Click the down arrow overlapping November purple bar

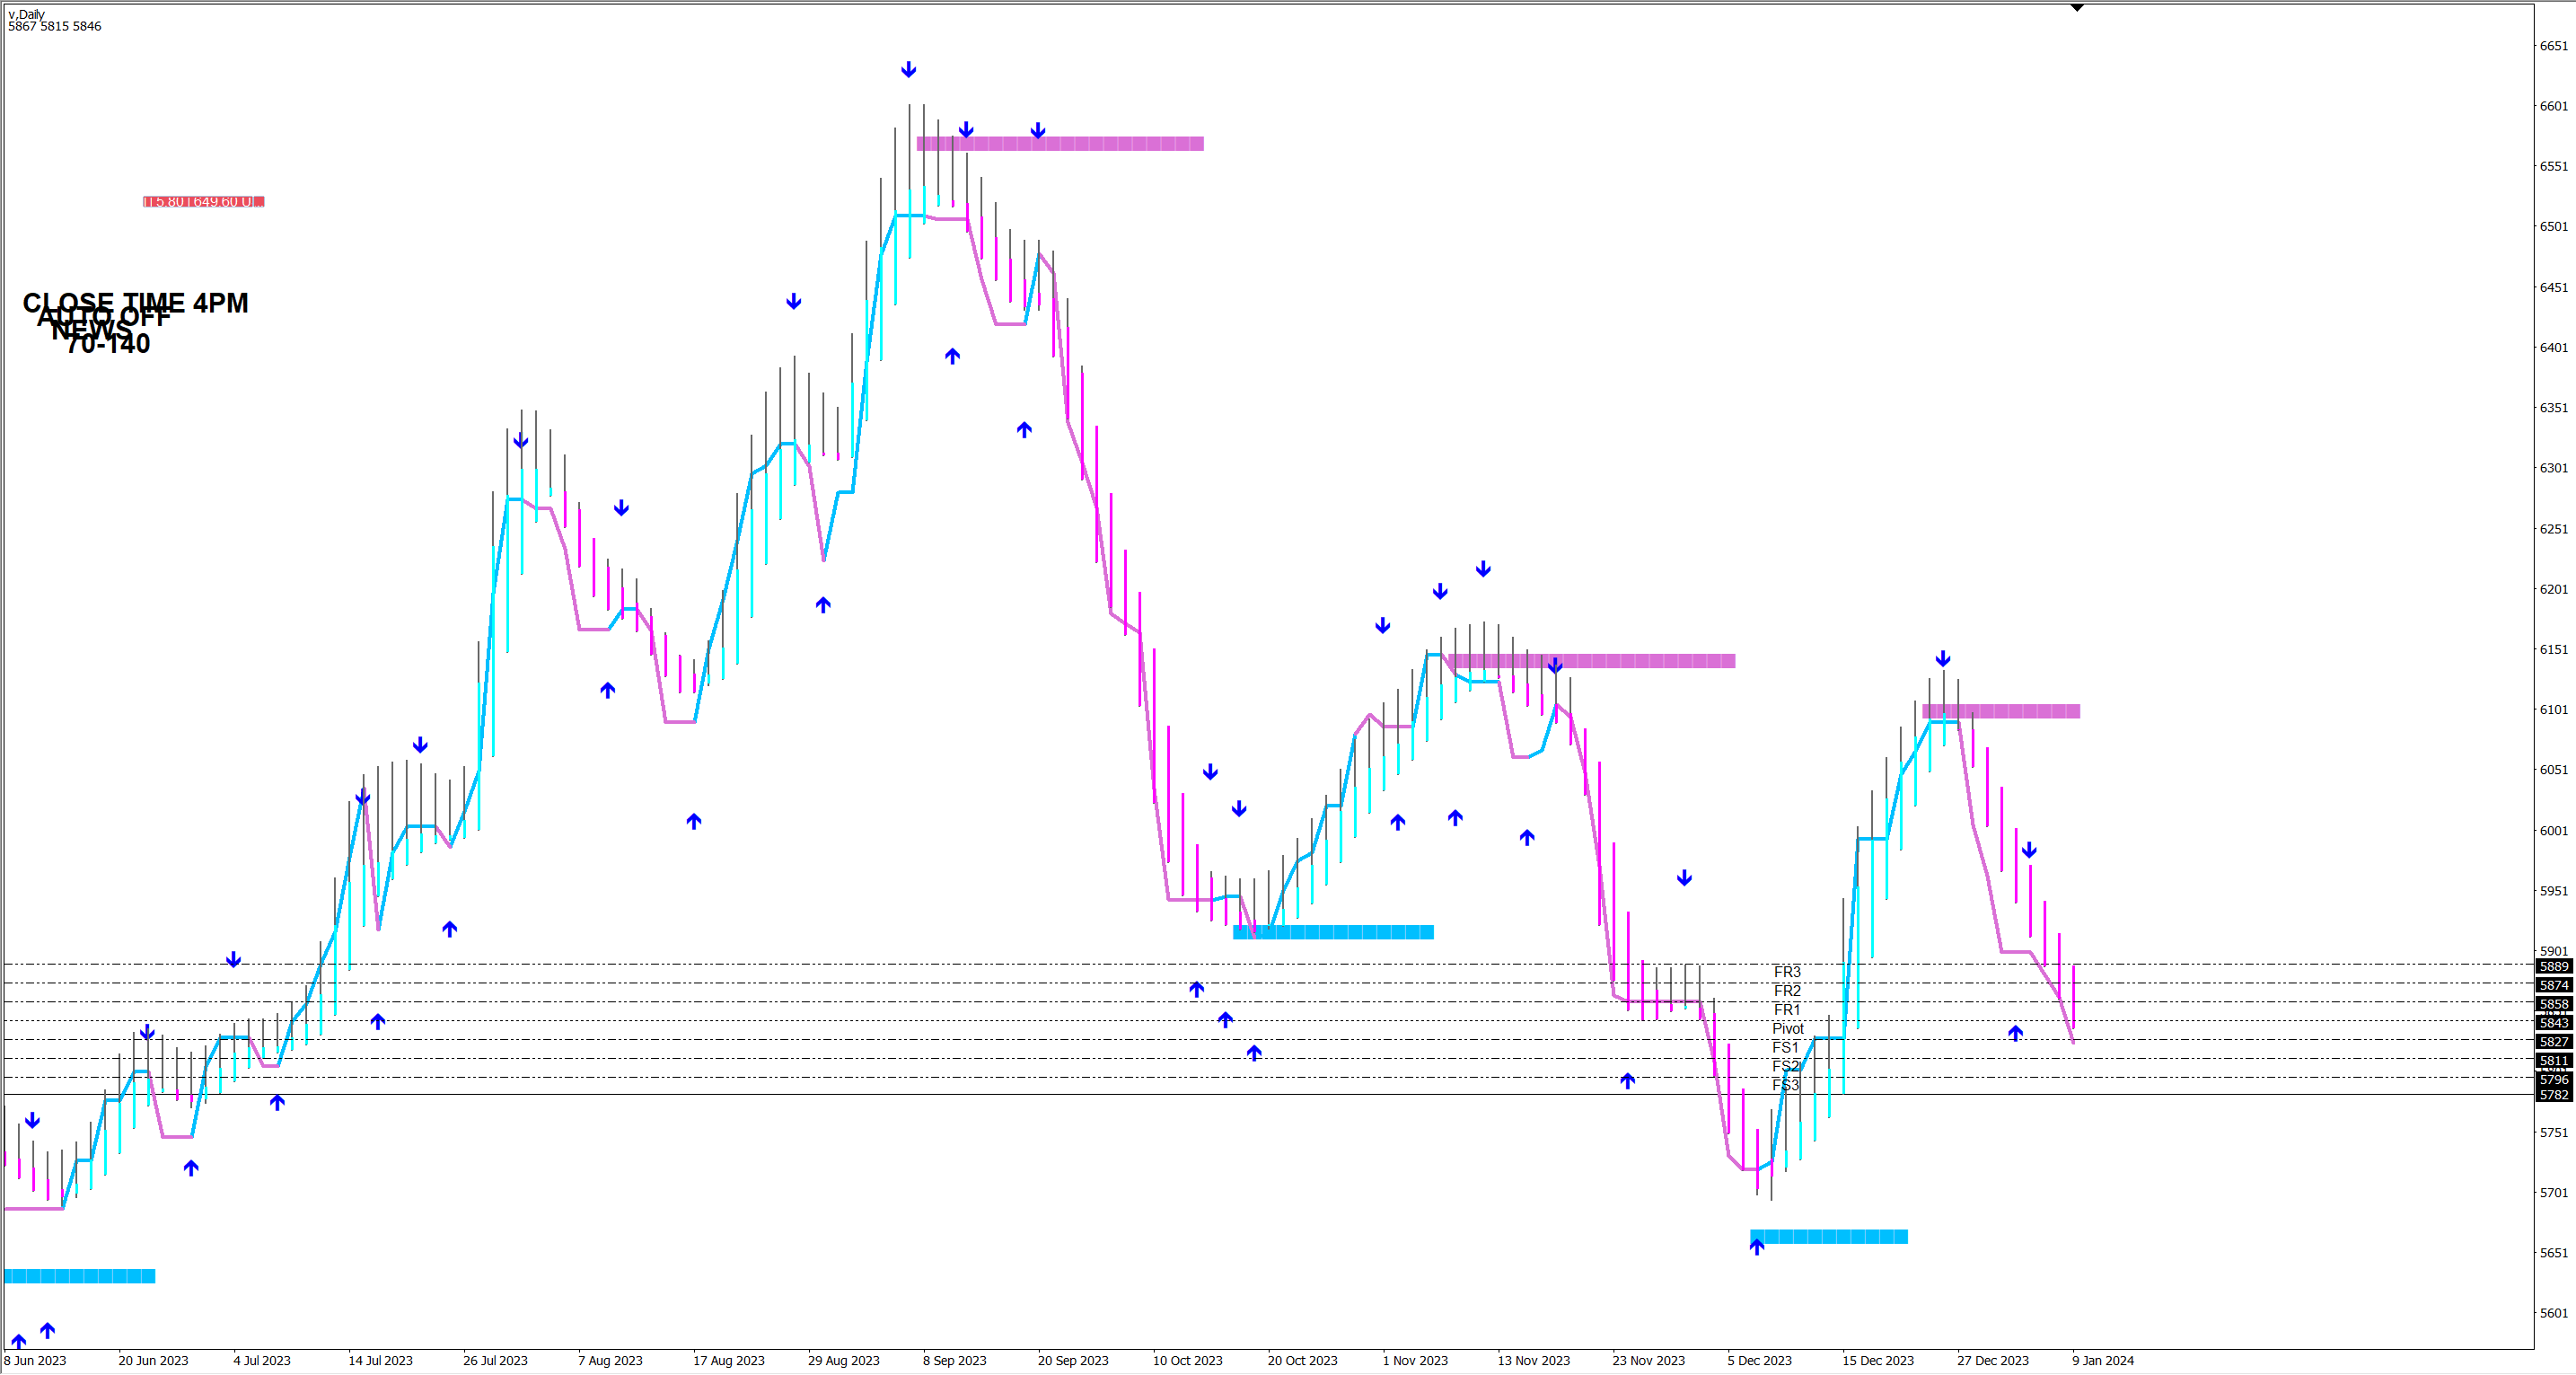click(x=1554, y=665)
